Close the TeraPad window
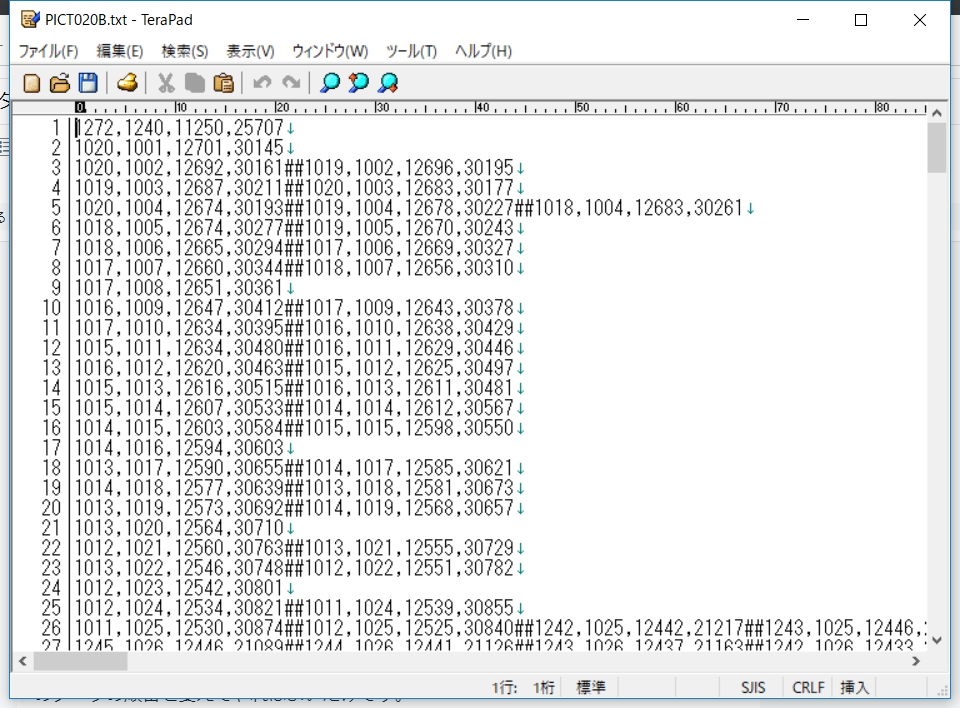The image size is (960, 708). pyautogui.click(x=920, y=20)
